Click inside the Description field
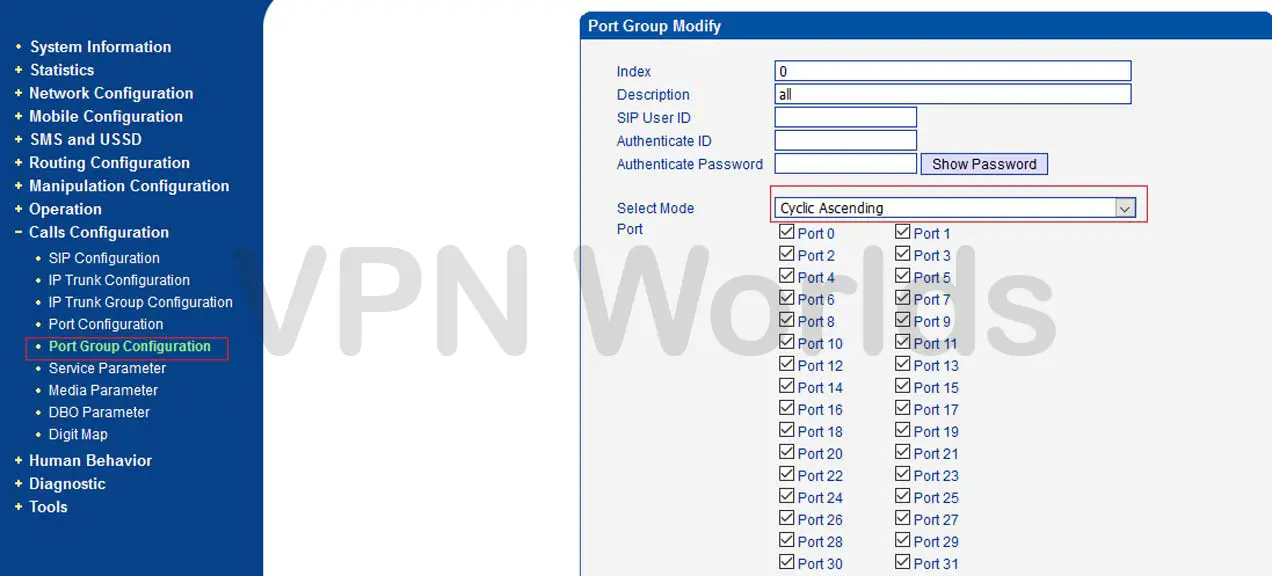 [951, 93]
